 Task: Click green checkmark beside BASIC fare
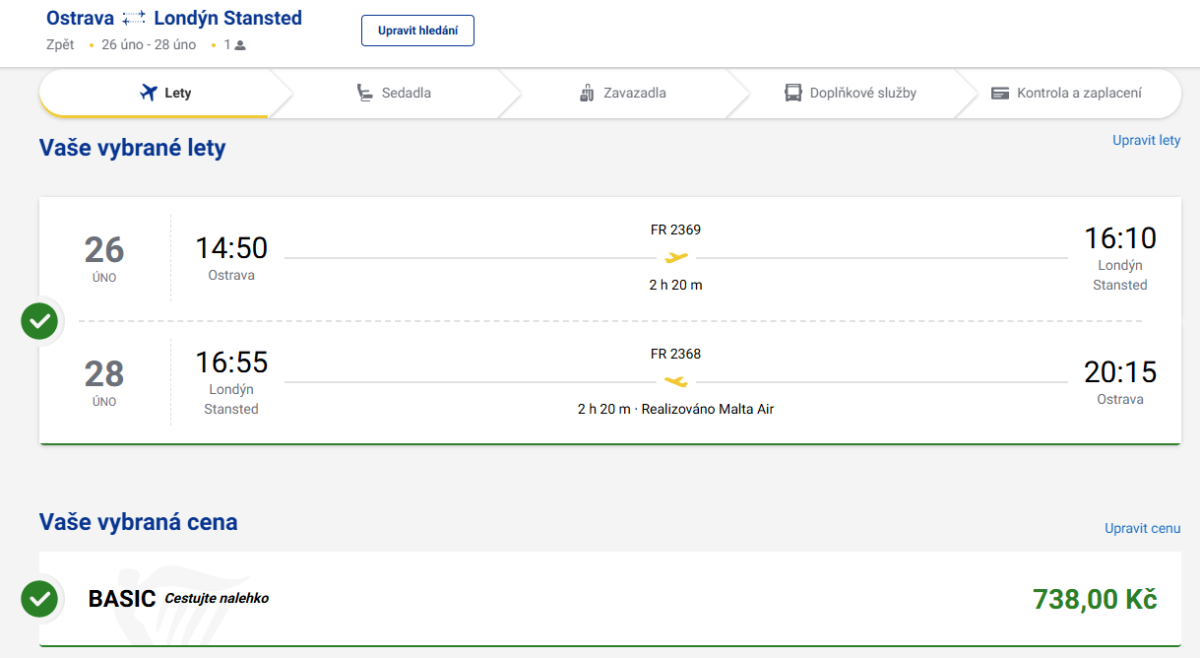pyautogui.click(x=40, y=599)
